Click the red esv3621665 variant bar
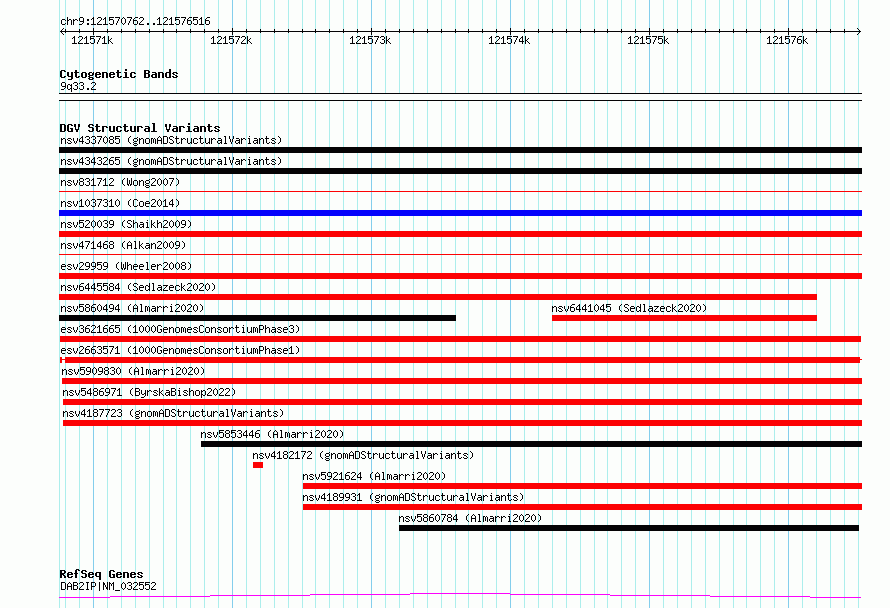This screenshot has width=890, height=608. pyautogui.click(x=460, y=339)
